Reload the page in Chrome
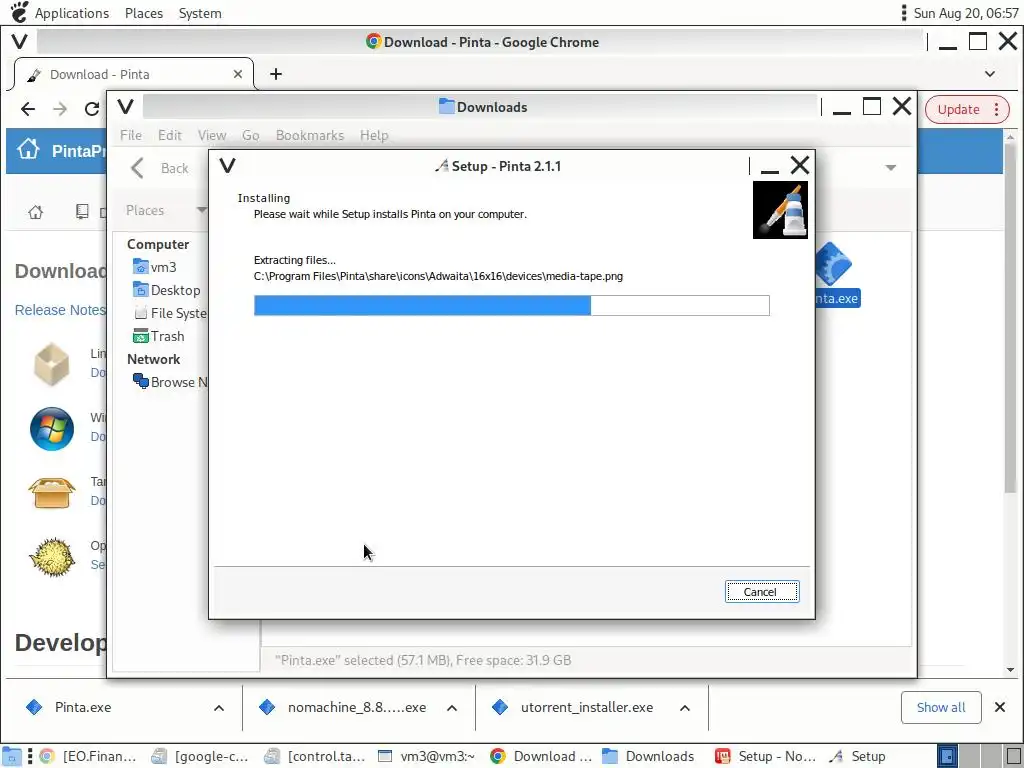 coord(92,109)
